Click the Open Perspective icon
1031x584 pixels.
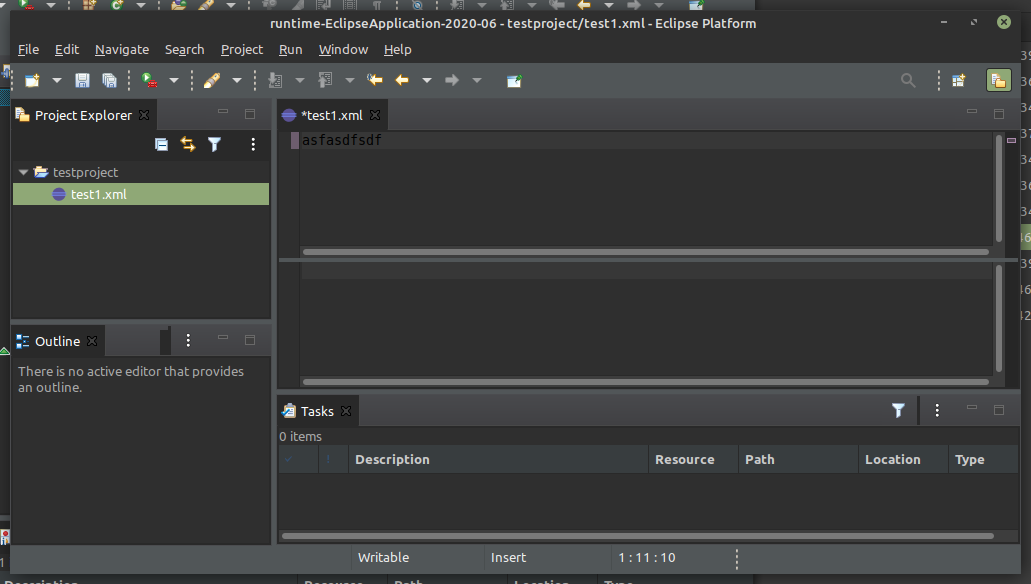pyautogui.click(x=959, y=80)
